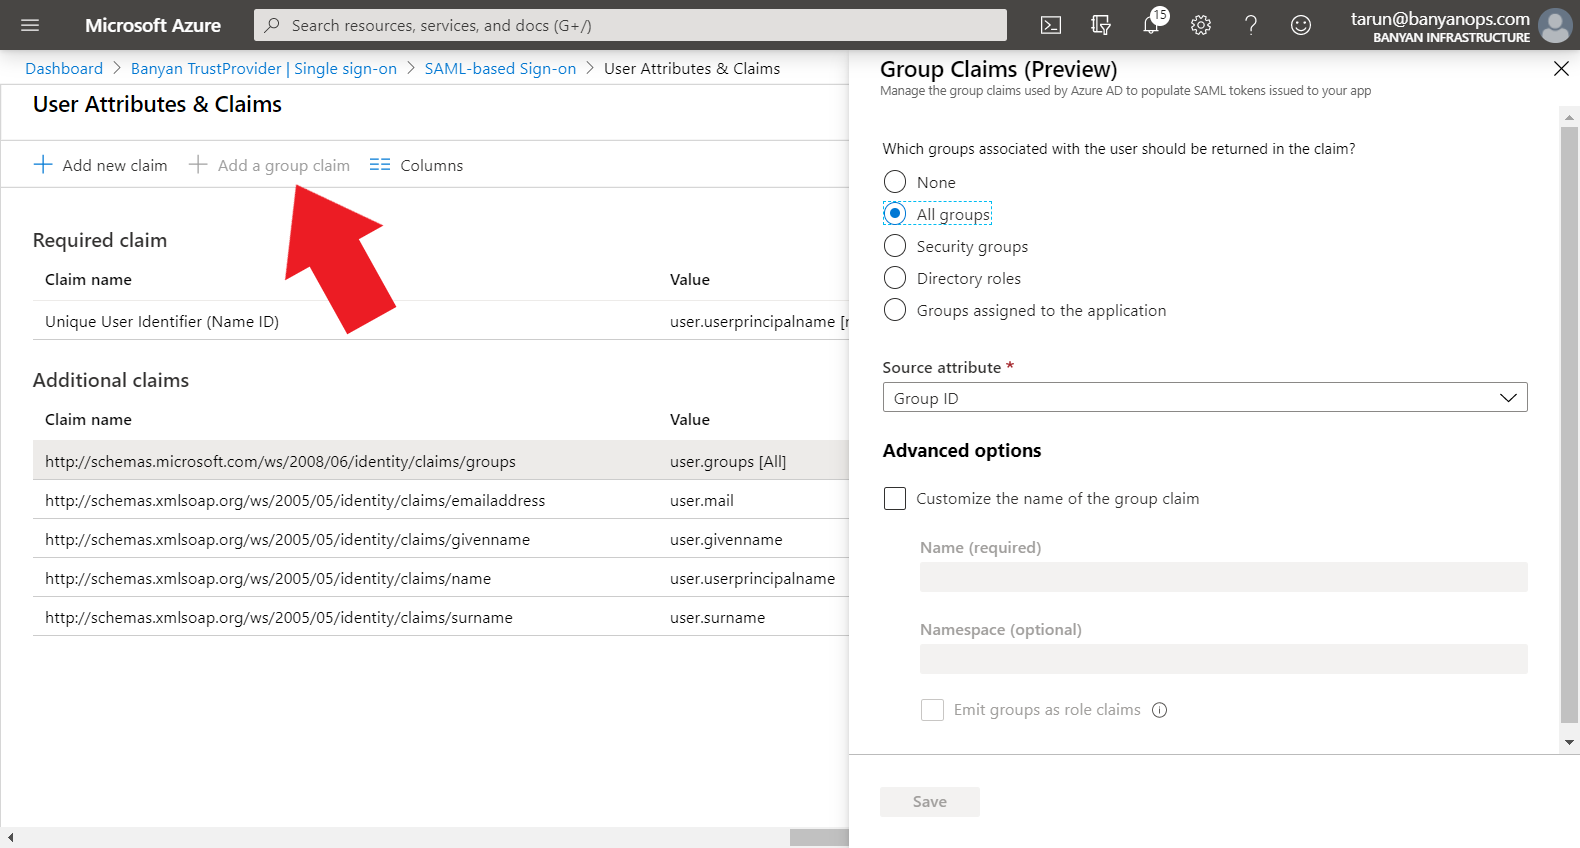This screenshot has height=848, width=1580.
Task: Click the Namespace (optional) field
Action: [1224, 659]
